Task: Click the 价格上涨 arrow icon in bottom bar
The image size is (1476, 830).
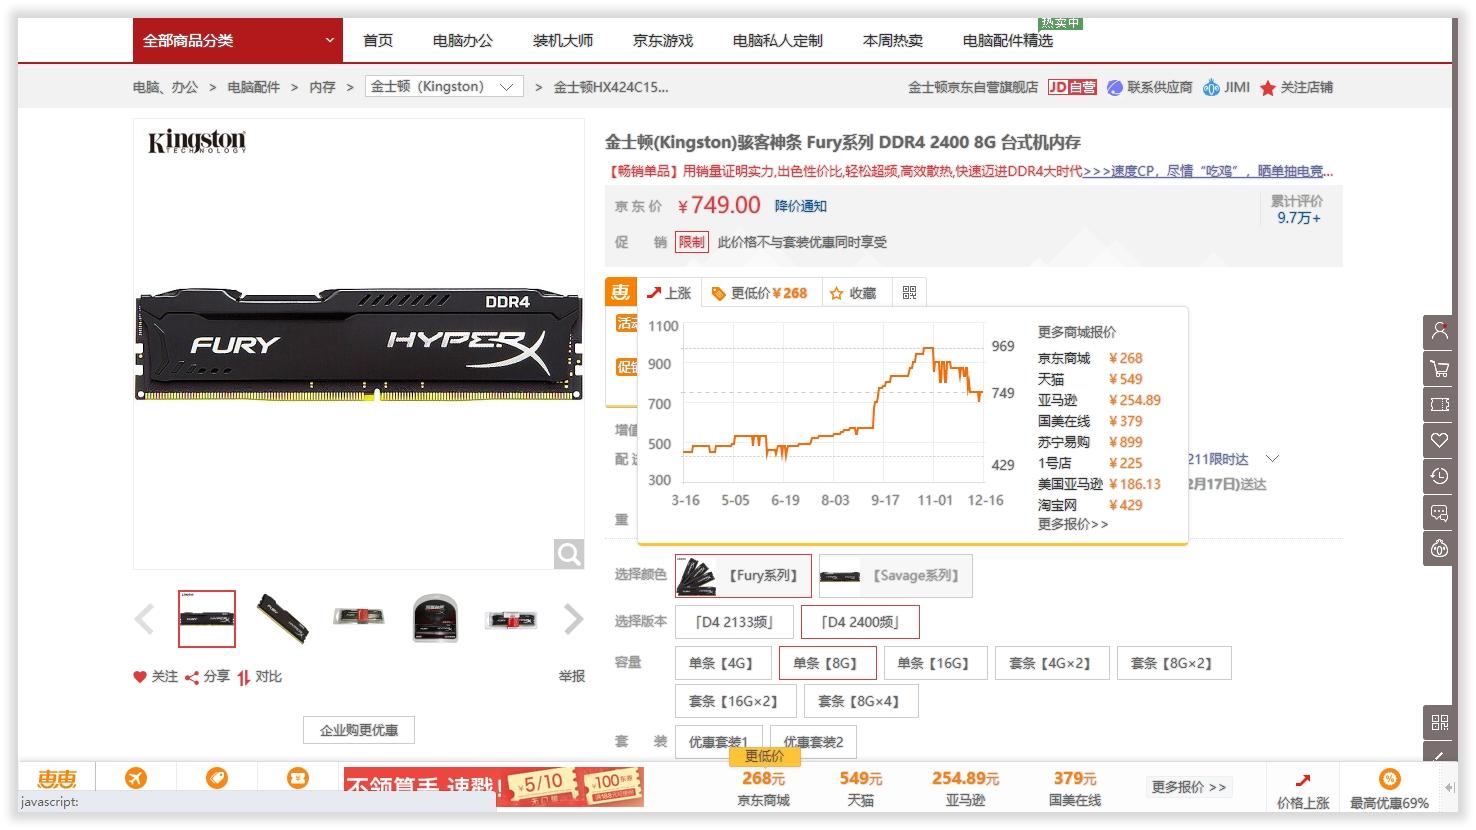Action: pyautogui.click(x=1303, y=779)
